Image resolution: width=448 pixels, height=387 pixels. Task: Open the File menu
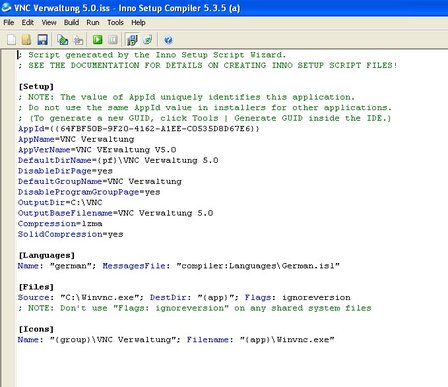(9, 22)
